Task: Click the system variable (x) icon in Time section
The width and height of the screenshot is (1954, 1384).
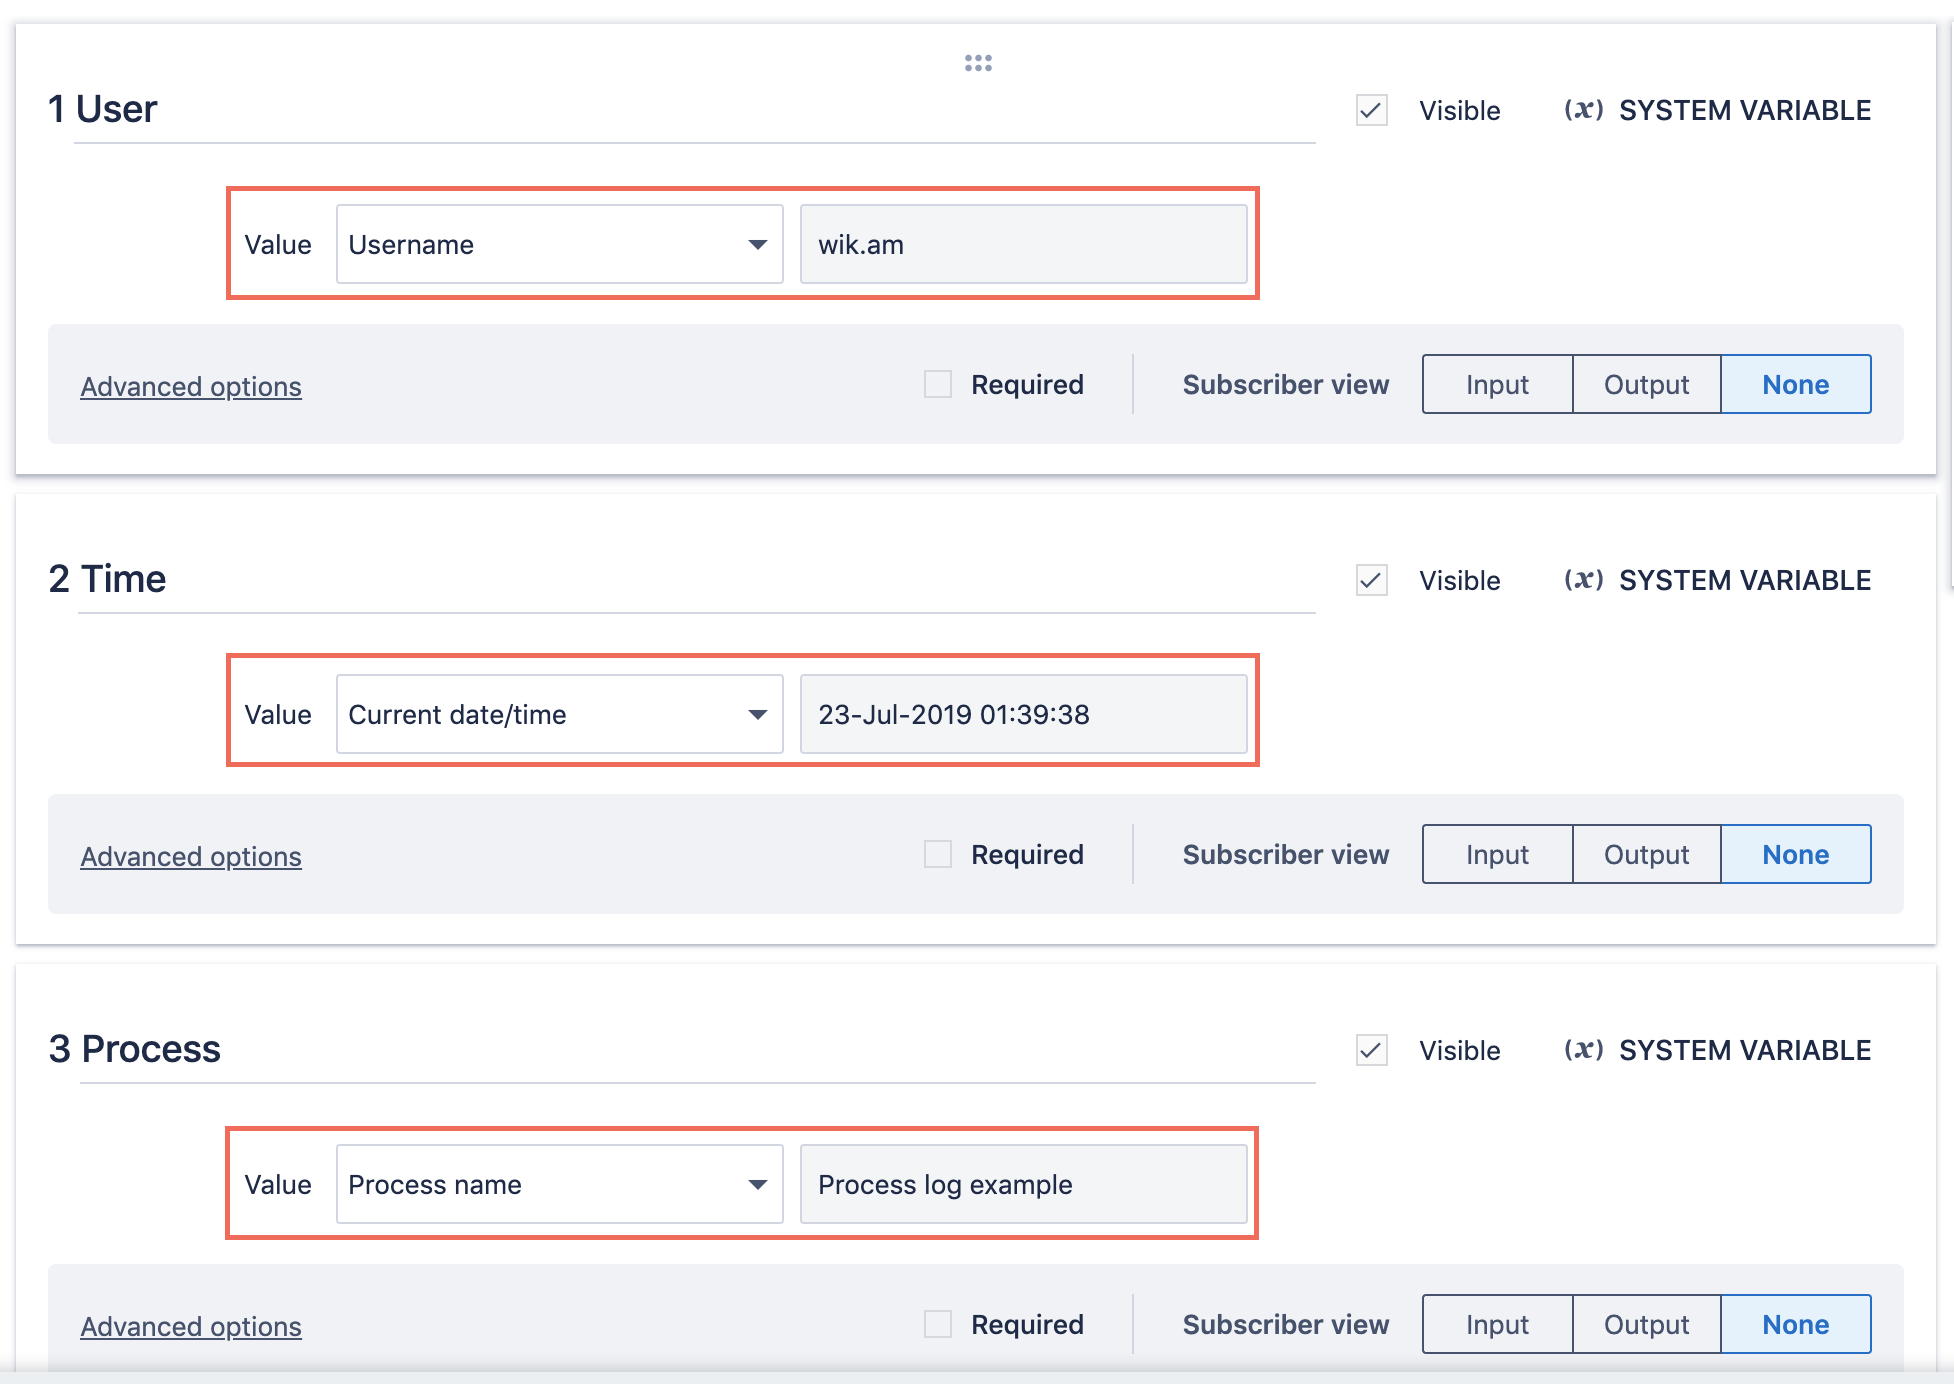Action: 1583,580
